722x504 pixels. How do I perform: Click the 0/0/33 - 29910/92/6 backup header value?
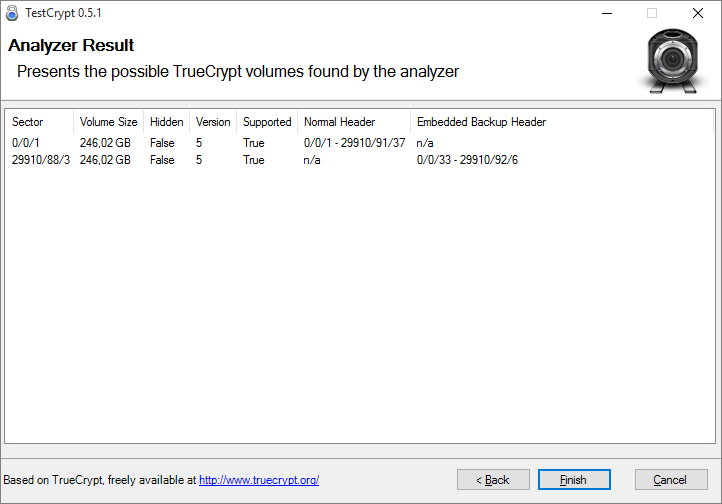tap(467, 160)
